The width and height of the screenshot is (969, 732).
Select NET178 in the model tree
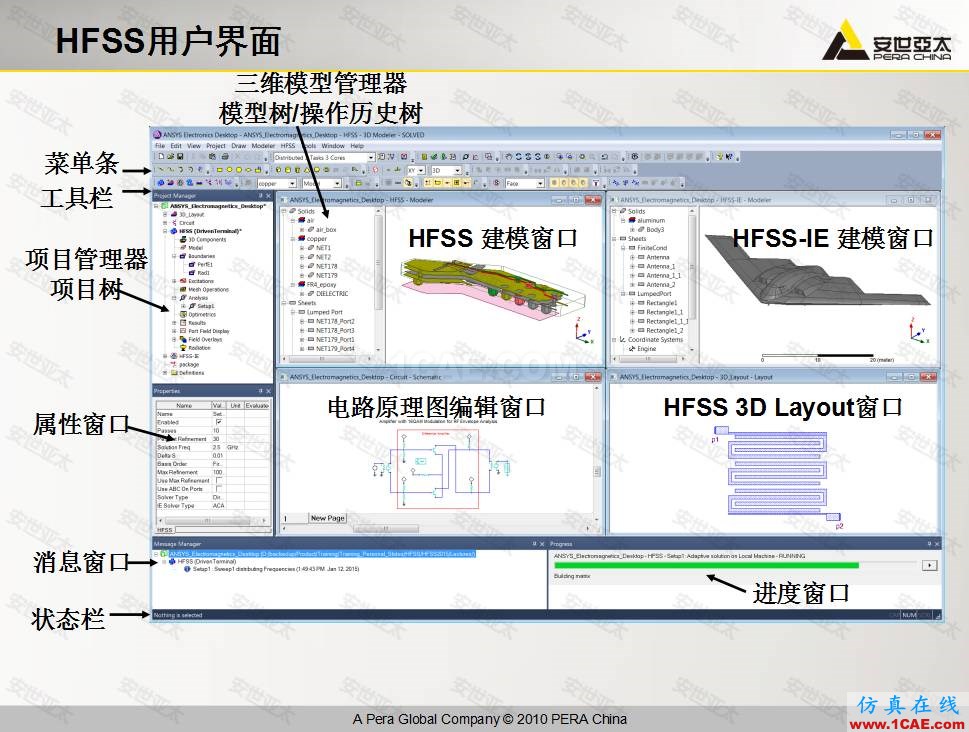(327, 266)
